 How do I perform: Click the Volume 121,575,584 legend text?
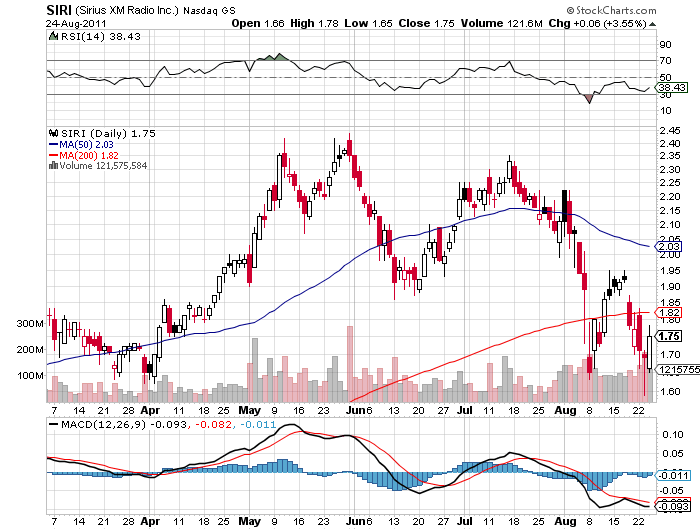[x=103, y=166]
